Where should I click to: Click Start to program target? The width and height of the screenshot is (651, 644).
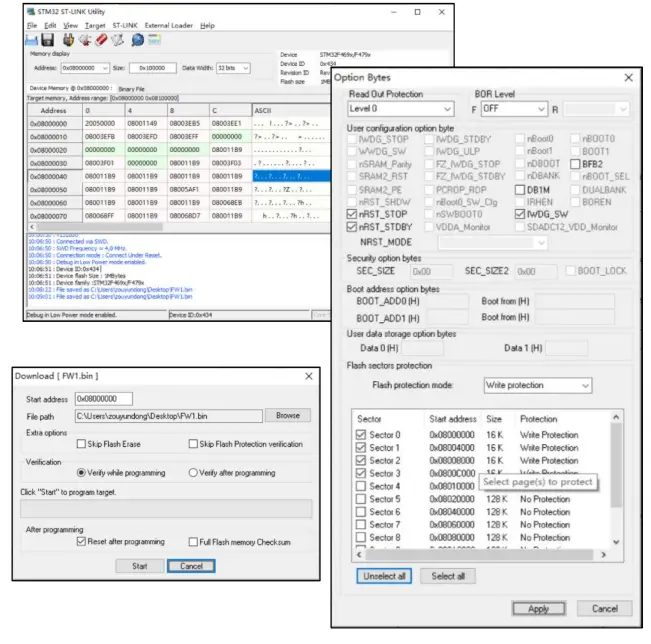tap(140, 566)
